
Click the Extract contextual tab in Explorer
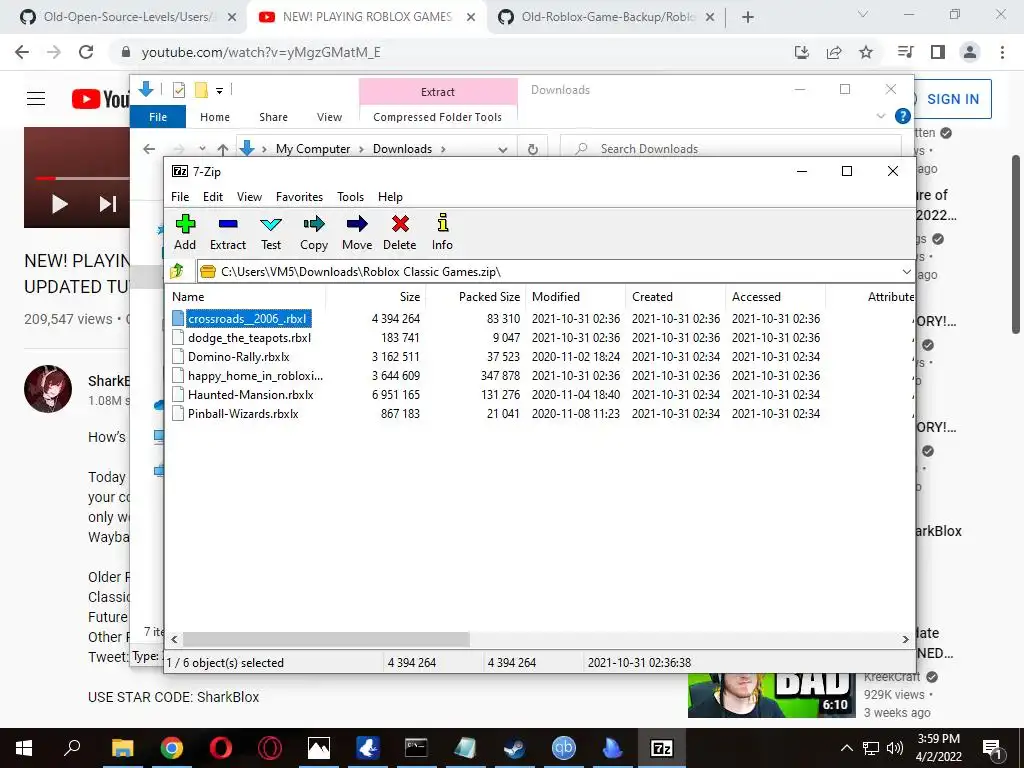(438, 92)
